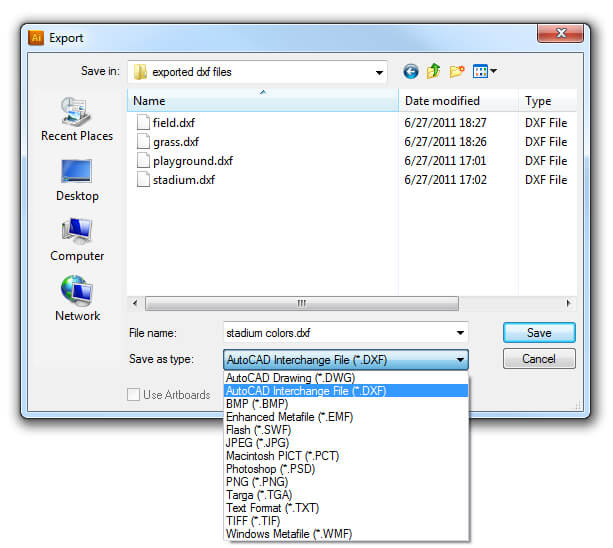Click the file icon next to stadium.dxf
This screenshot has width=613, height=548.
[x=143, y=179]
